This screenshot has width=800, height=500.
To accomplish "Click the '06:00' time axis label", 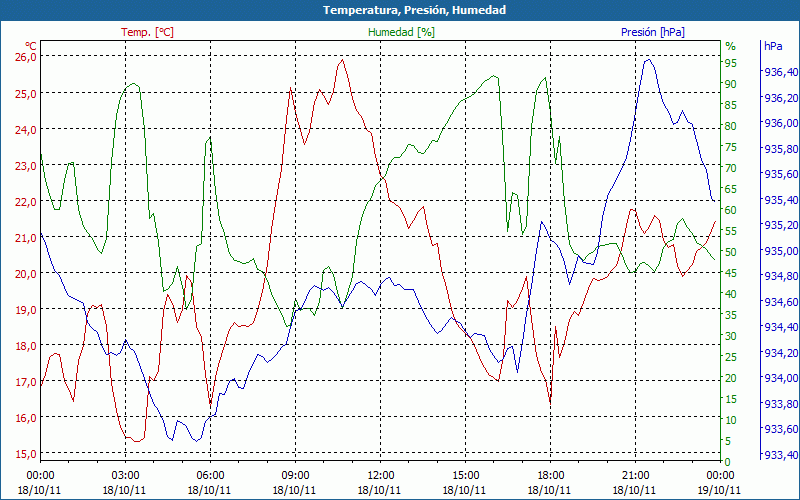I will point(210,476).
